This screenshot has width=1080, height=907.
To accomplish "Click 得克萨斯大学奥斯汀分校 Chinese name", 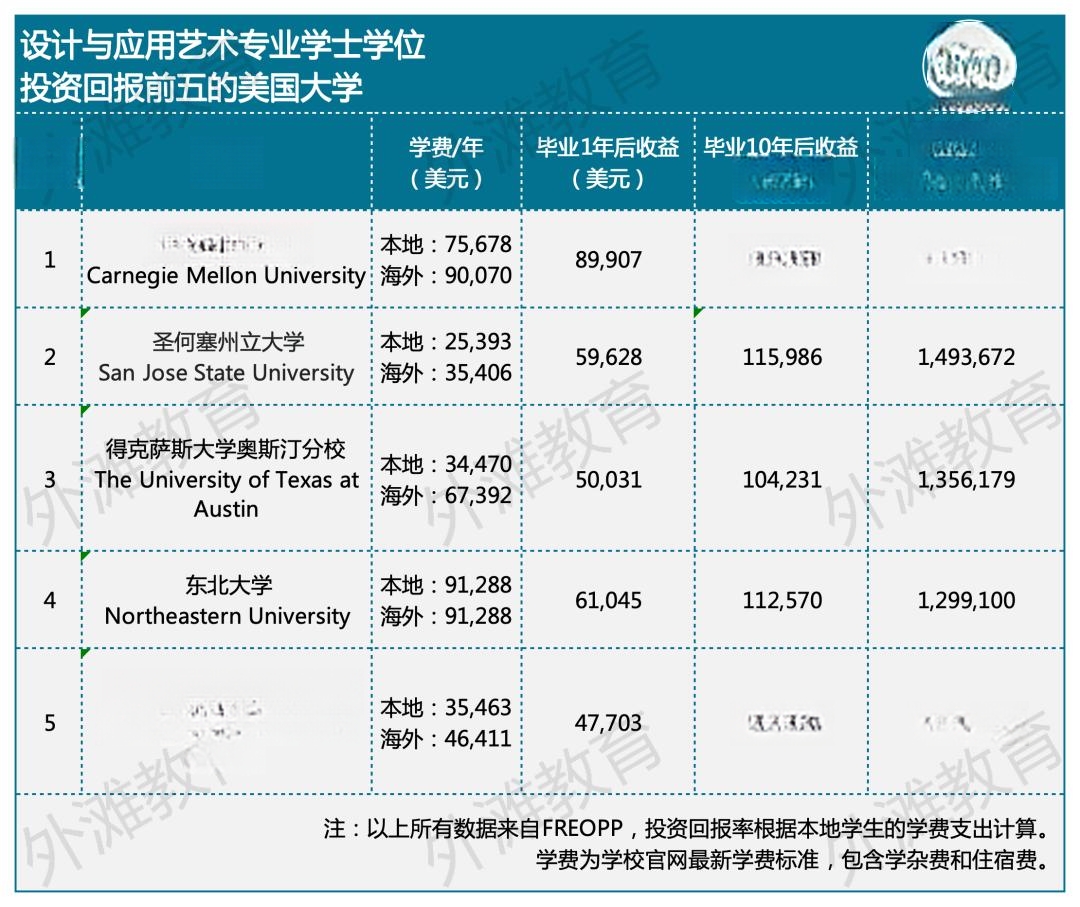I will click(226, 449).
